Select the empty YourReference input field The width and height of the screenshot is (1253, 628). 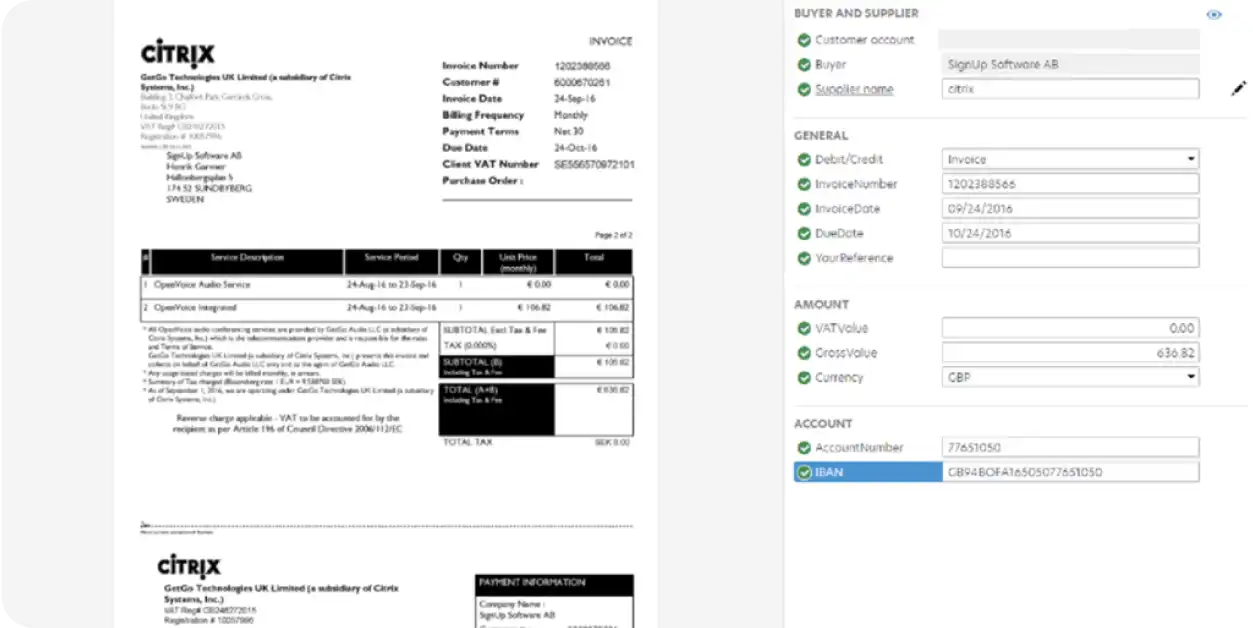tap(1070, 257)
